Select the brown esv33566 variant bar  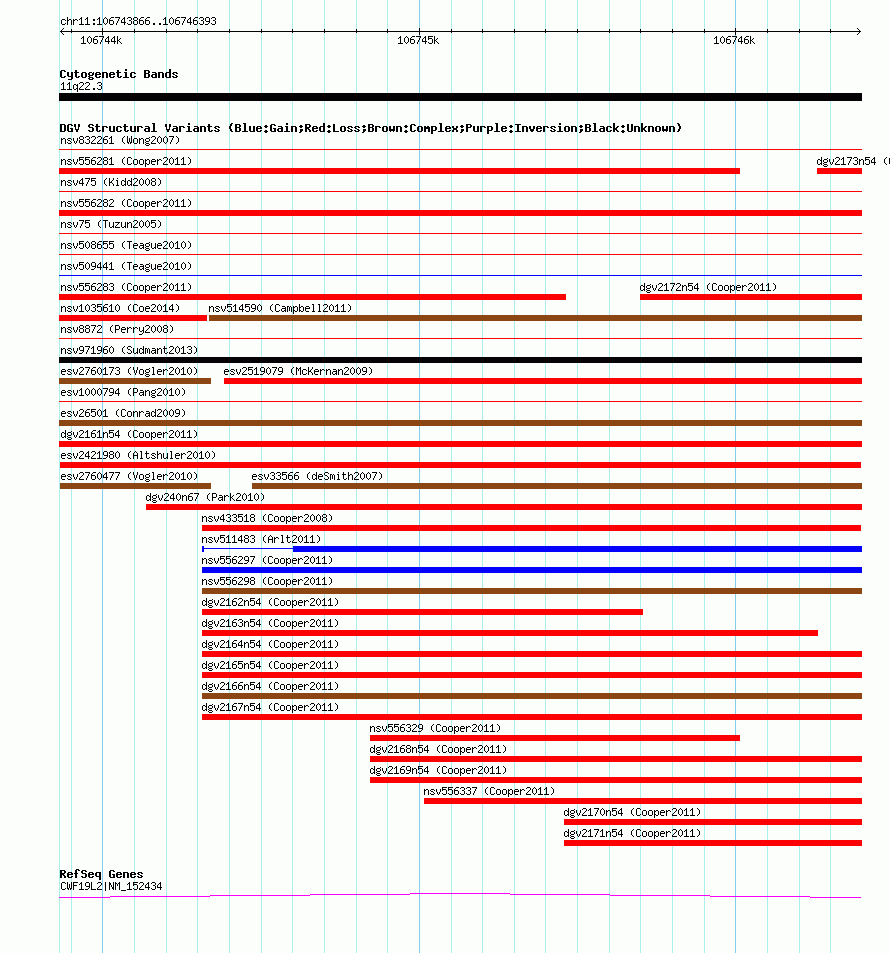pos(557,486)
